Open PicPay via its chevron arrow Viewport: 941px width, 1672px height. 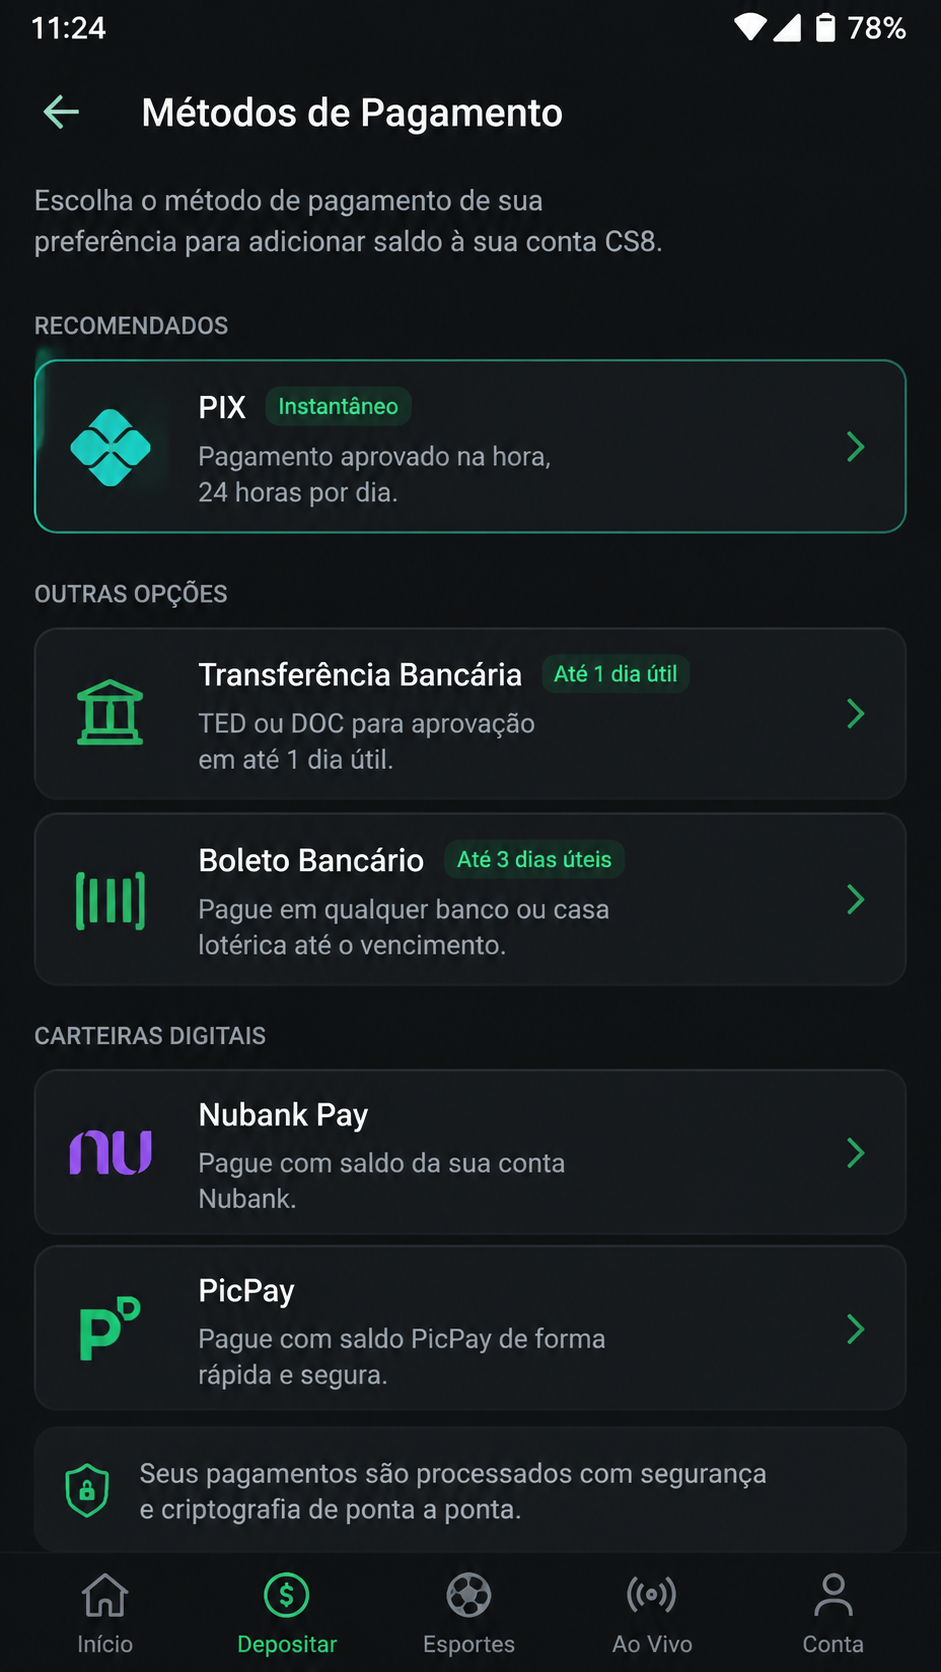pyautogui.click(x=855, y=1329)
